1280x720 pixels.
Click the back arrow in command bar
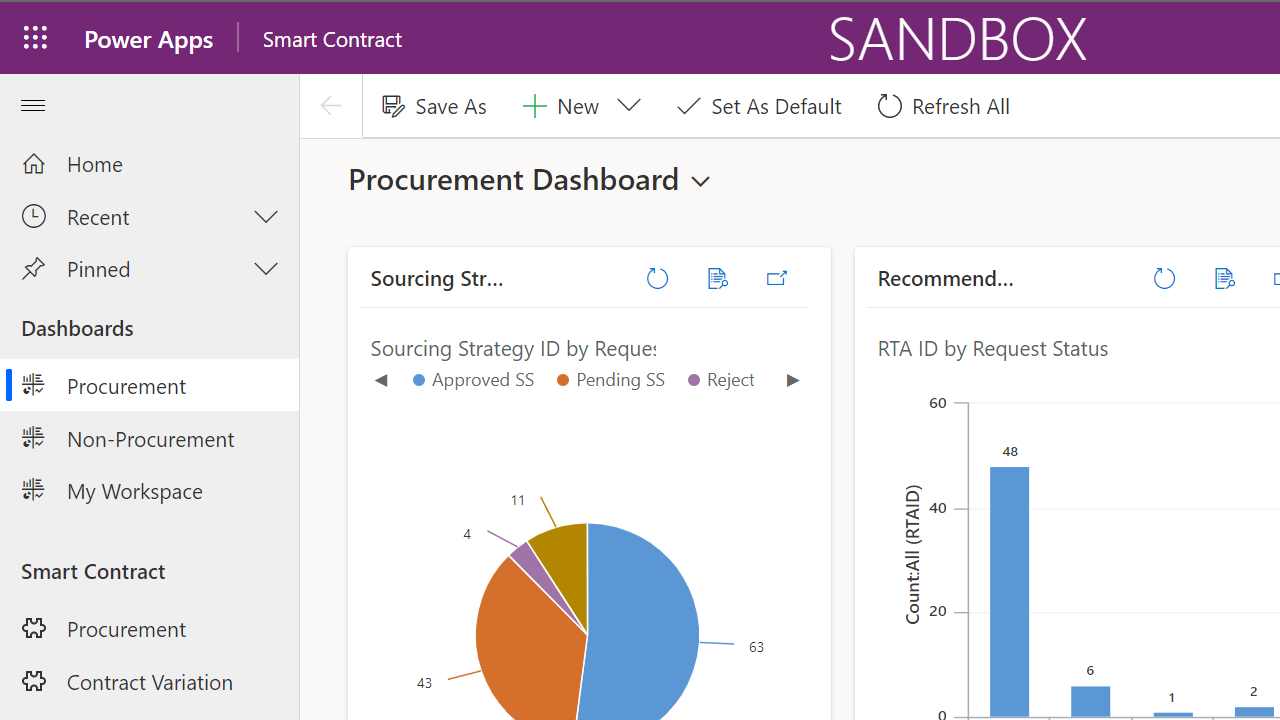pos(331,106)
